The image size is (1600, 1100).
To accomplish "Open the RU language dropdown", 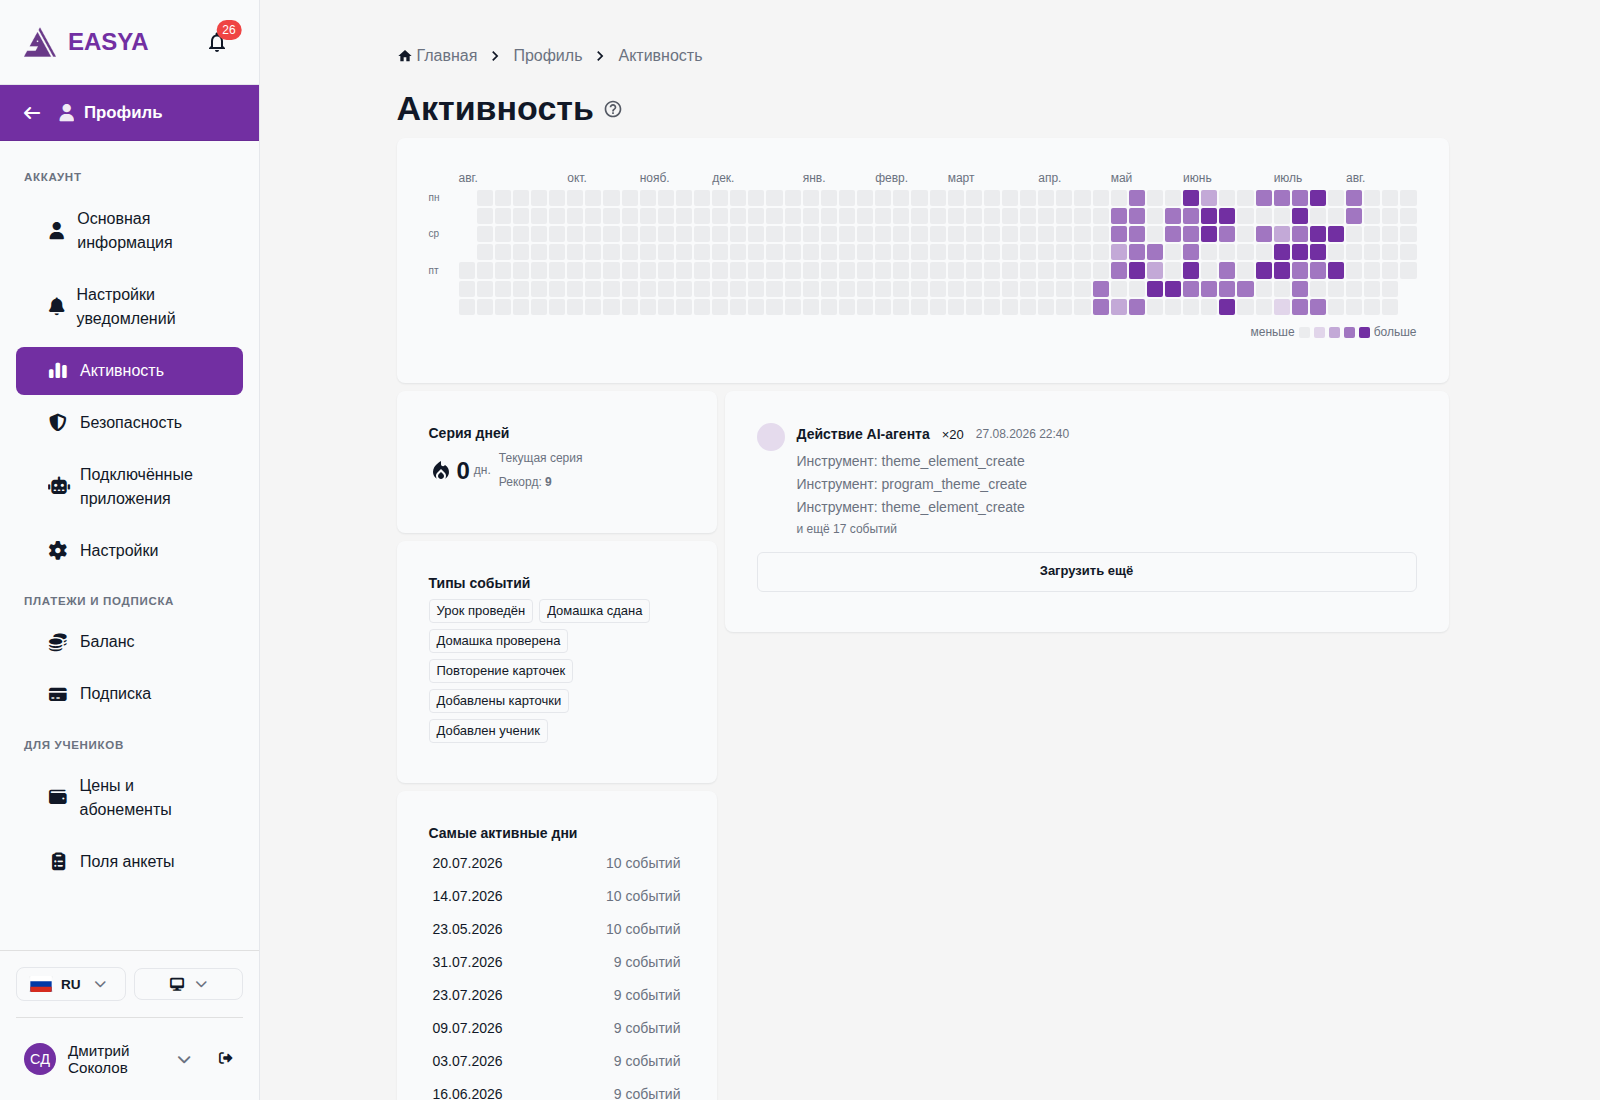I will [71, 984].
